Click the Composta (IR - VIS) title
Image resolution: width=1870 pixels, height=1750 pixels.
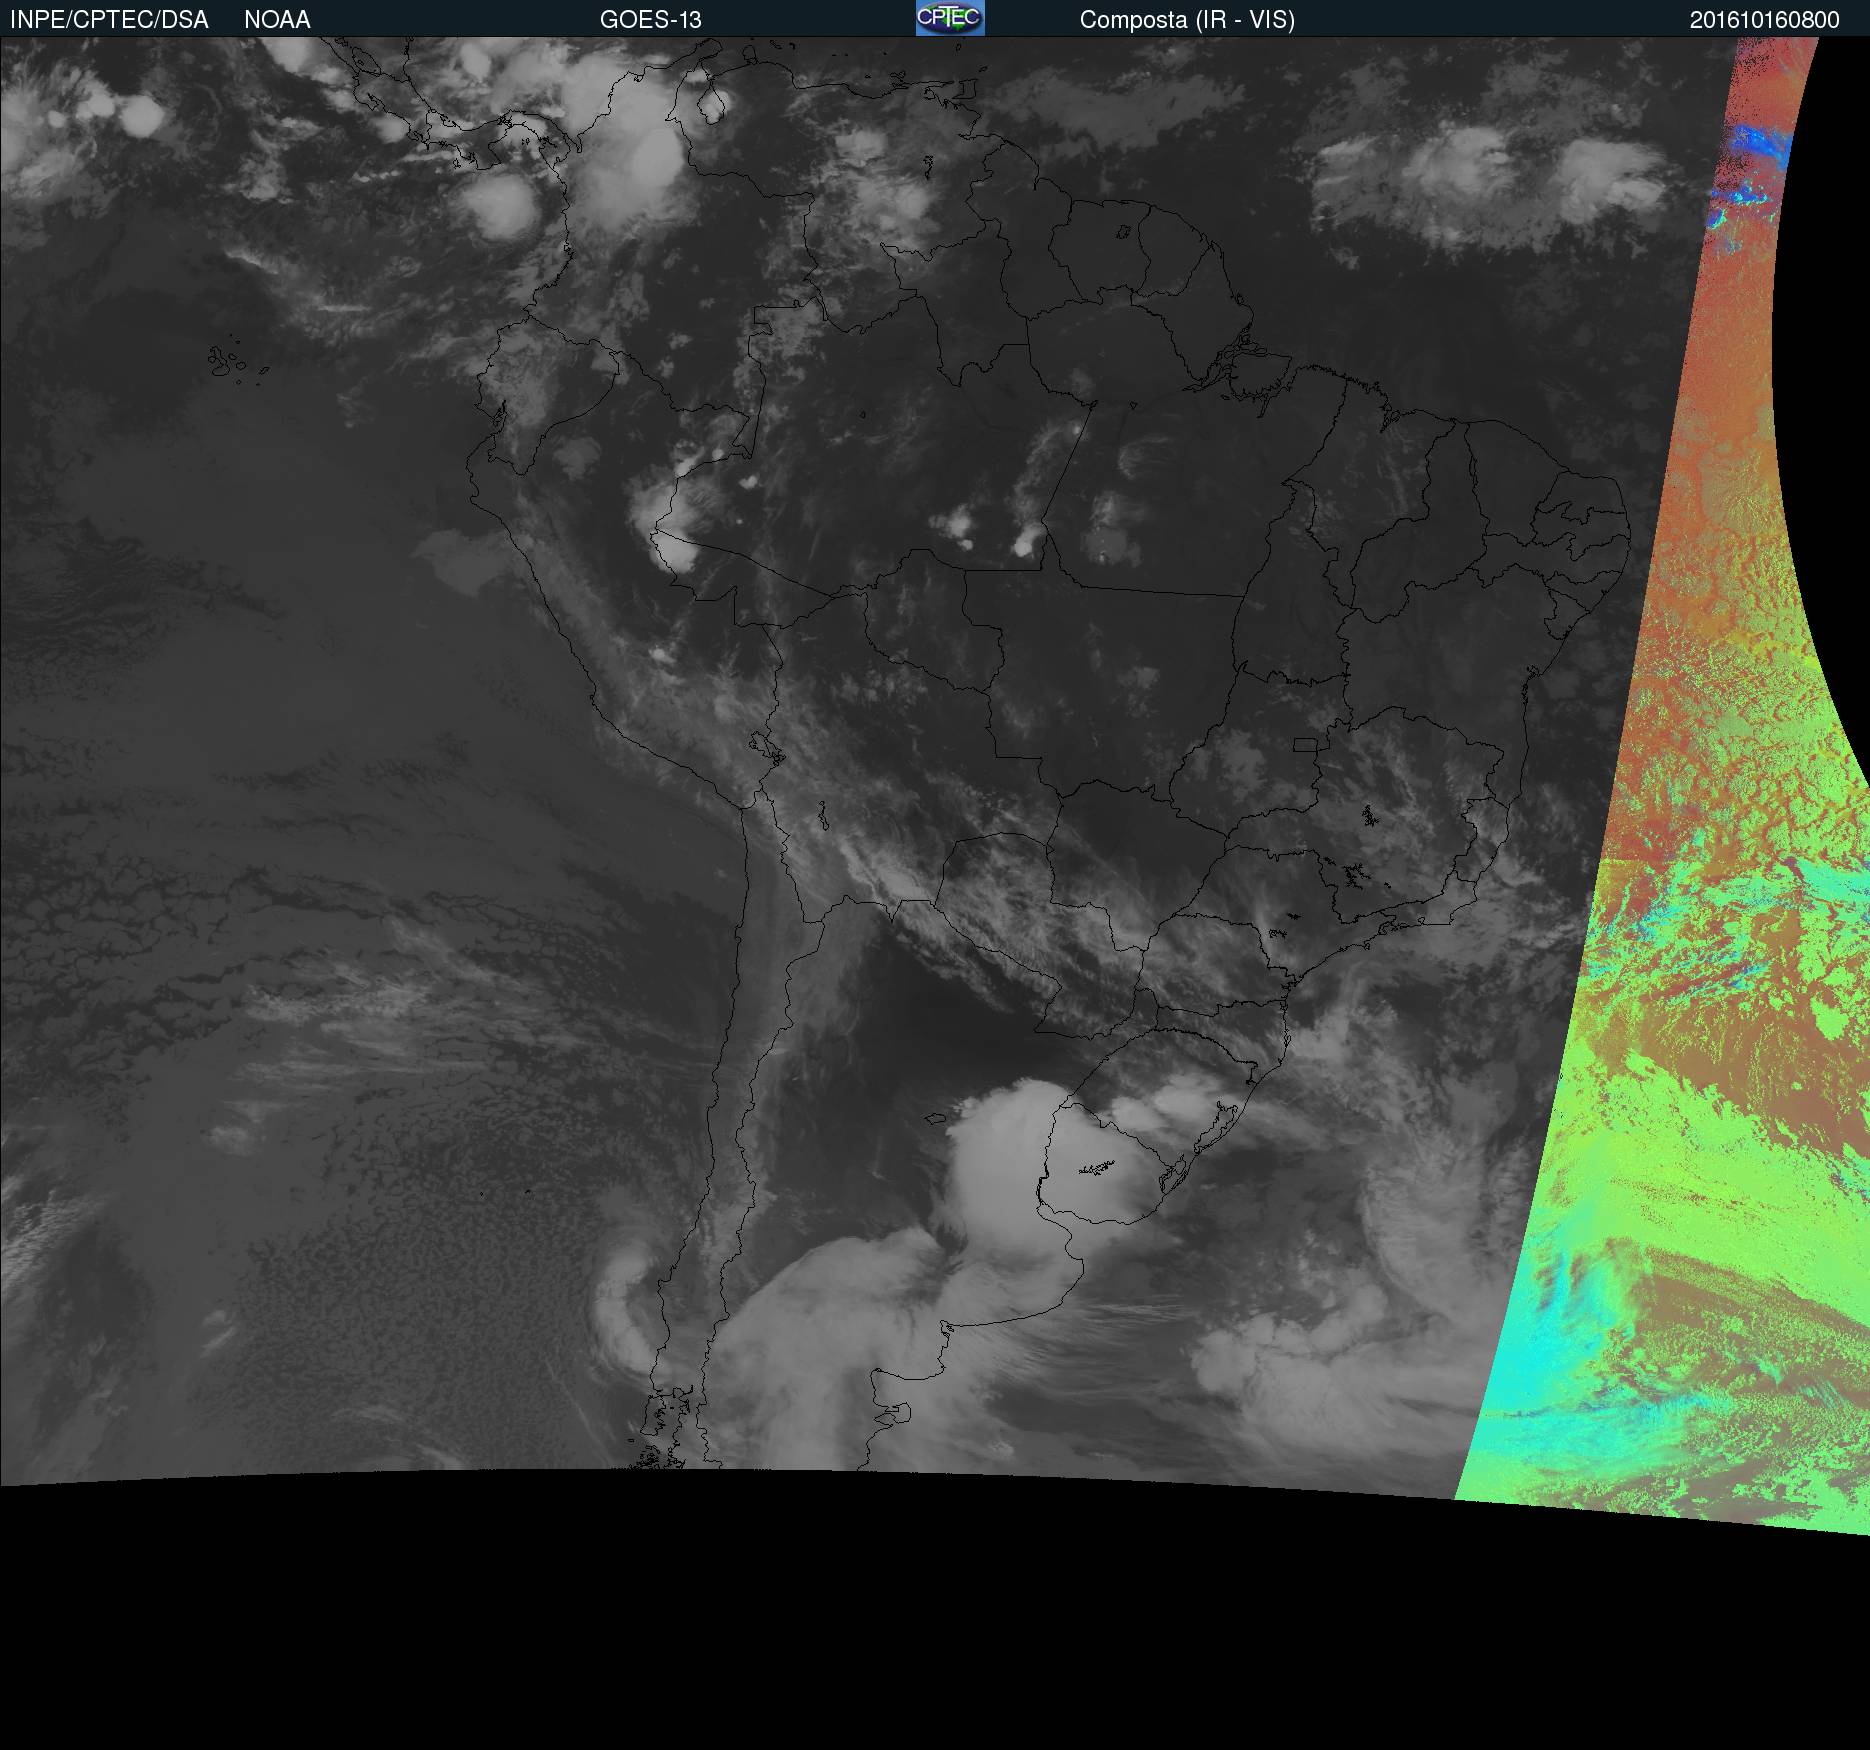pyautogui.click(x=1187, y=20)
